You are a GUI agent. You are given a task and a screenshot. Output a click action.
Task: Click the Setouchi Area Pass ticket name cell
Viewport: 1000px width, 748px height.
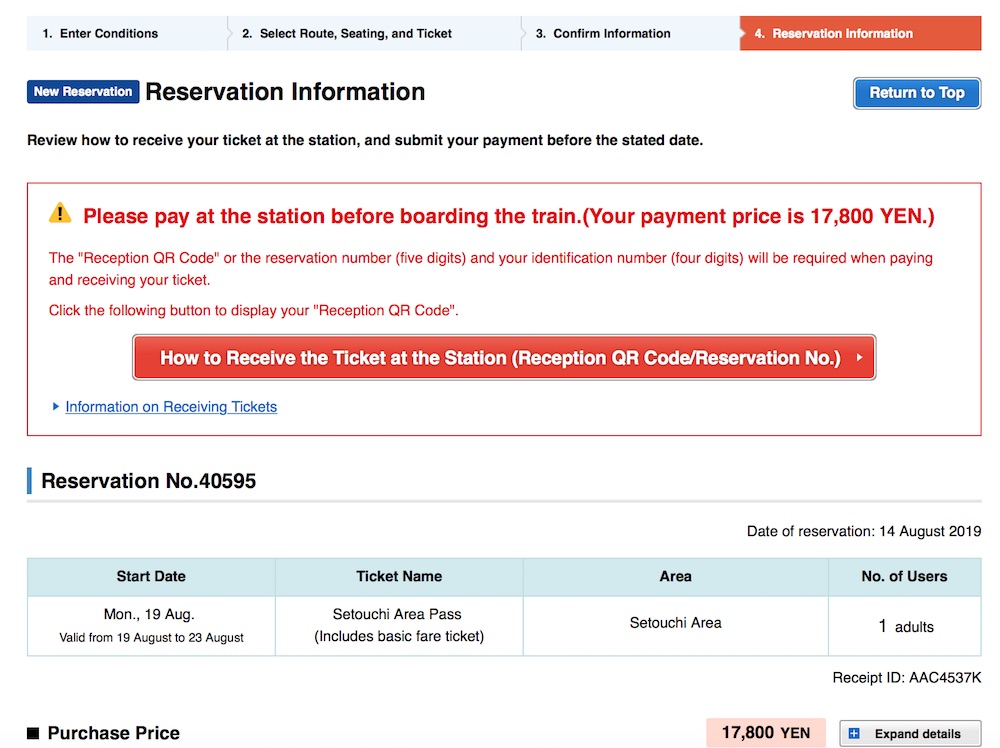(398, 625)
